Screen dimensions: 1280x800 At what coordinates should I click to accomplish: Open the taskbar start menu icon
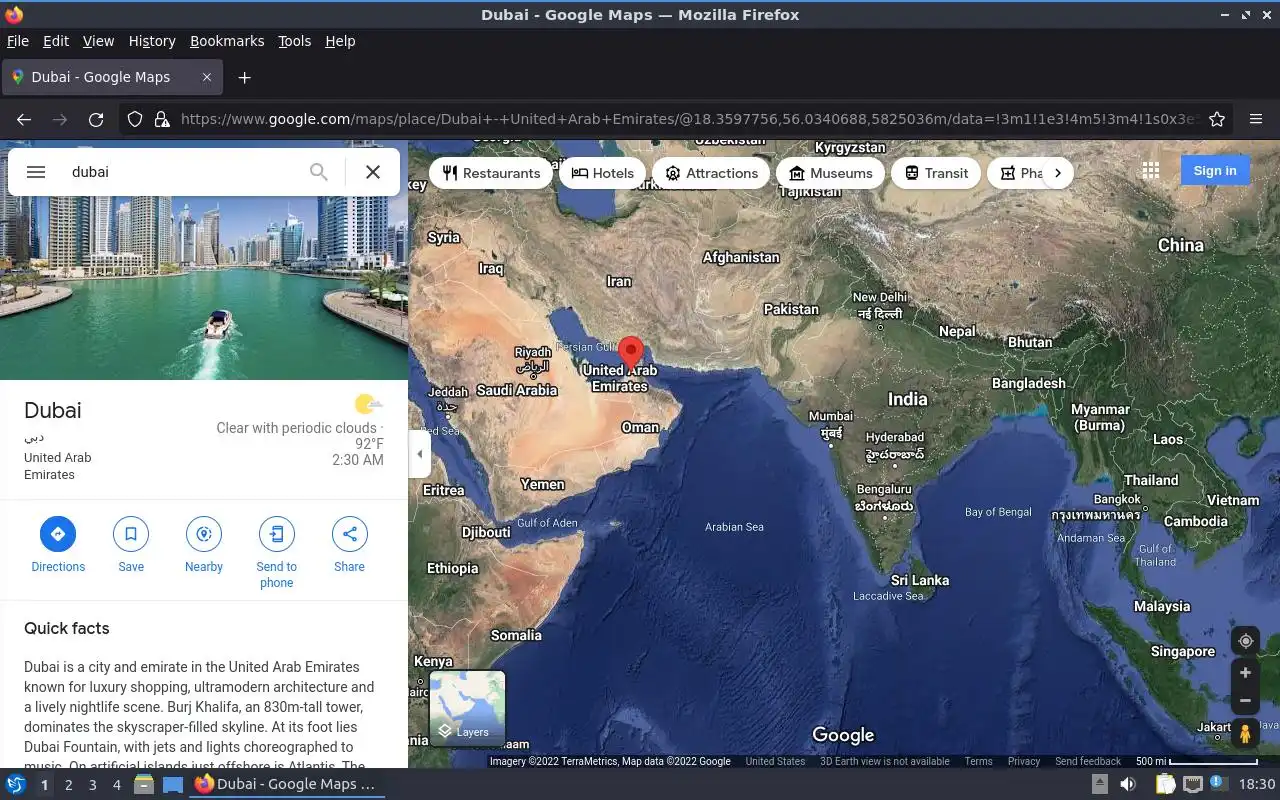coord(16,784)
